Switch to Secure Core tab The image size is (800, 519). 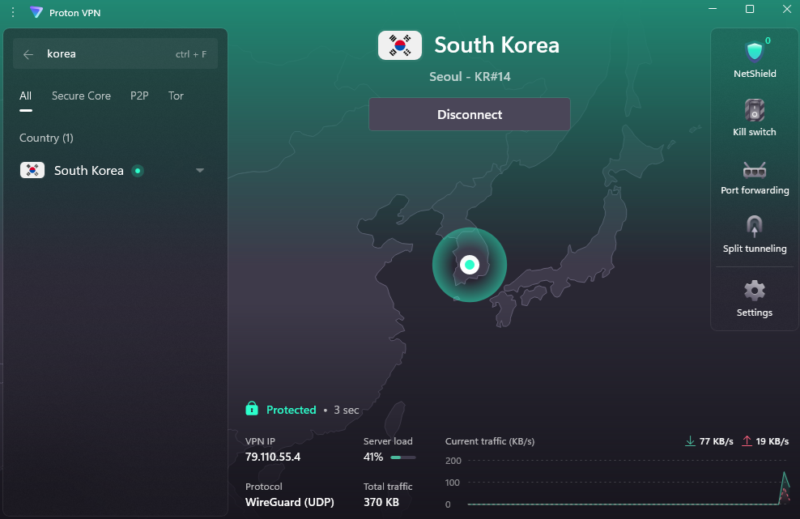coord(81,96)
